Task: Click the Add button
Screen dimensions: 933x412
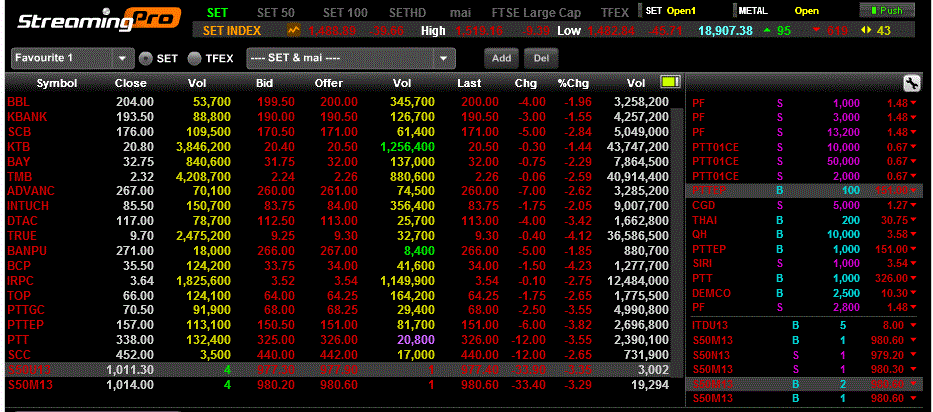Action: pos(502,58)
